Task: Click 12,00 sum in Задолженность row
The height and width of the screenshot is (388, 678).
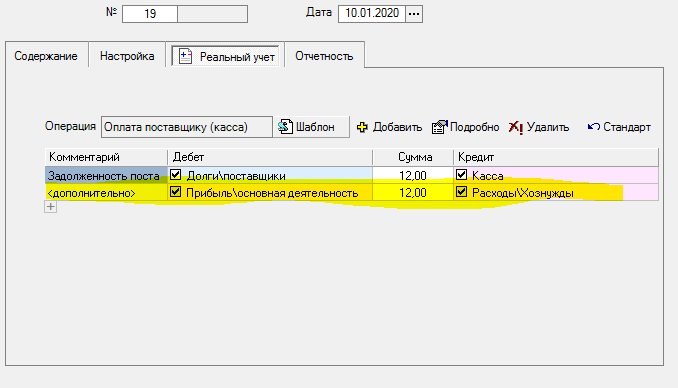Action: pyautogui.click(x=413, y=176)
